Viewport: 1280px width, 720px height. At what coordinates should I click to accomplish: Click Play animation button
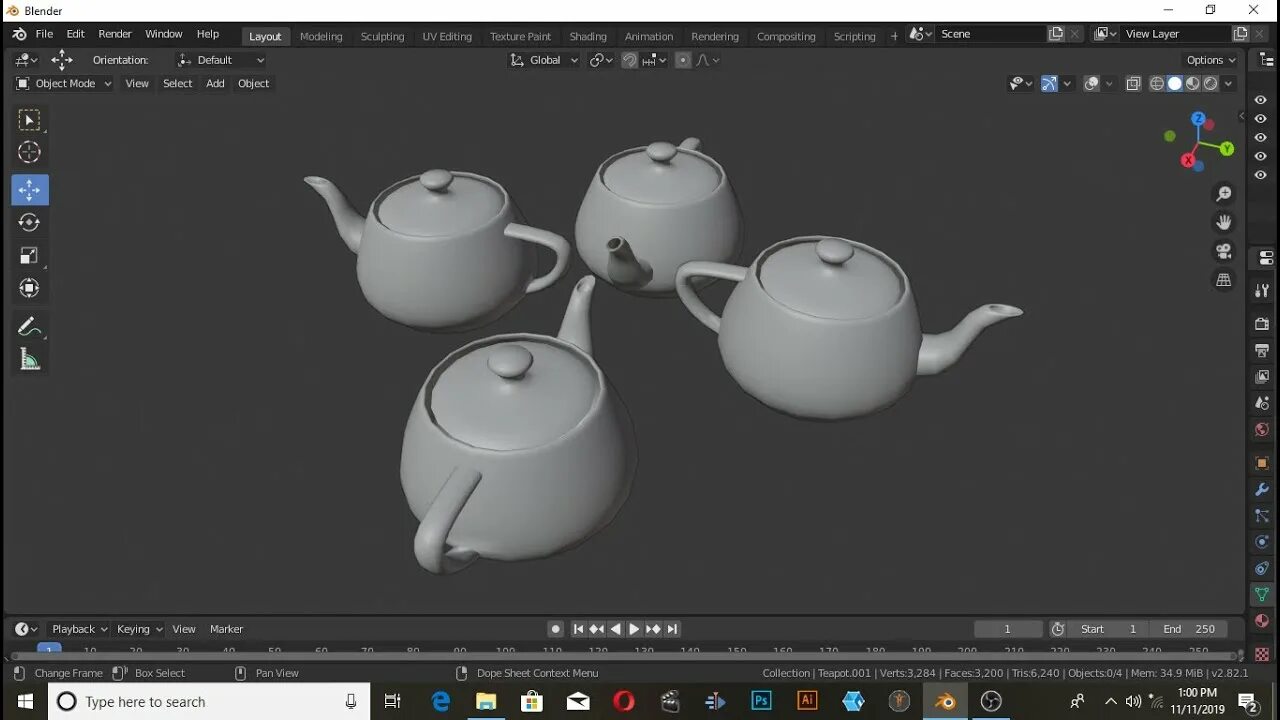pyautogui.click(x=634, y=629)
